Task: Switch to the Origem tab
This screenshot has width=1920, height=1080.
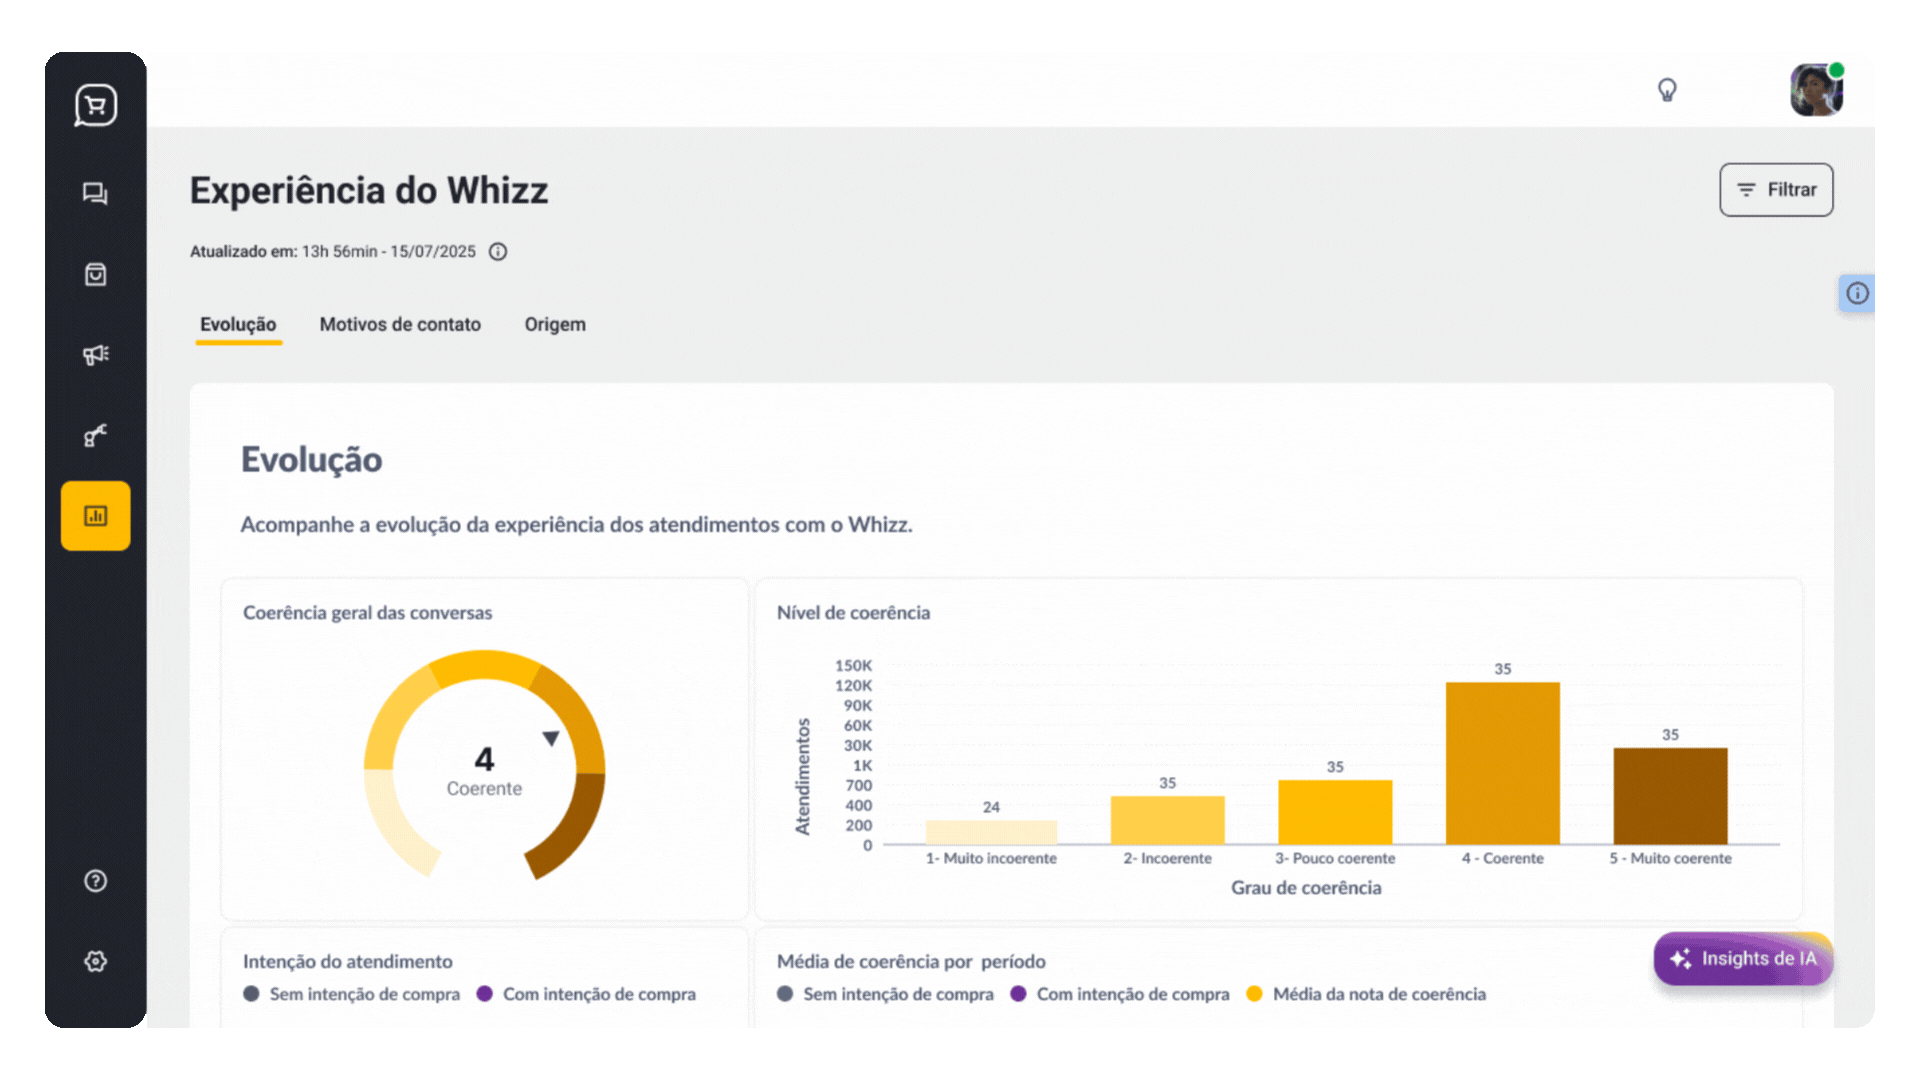Action: click(555, 324)
